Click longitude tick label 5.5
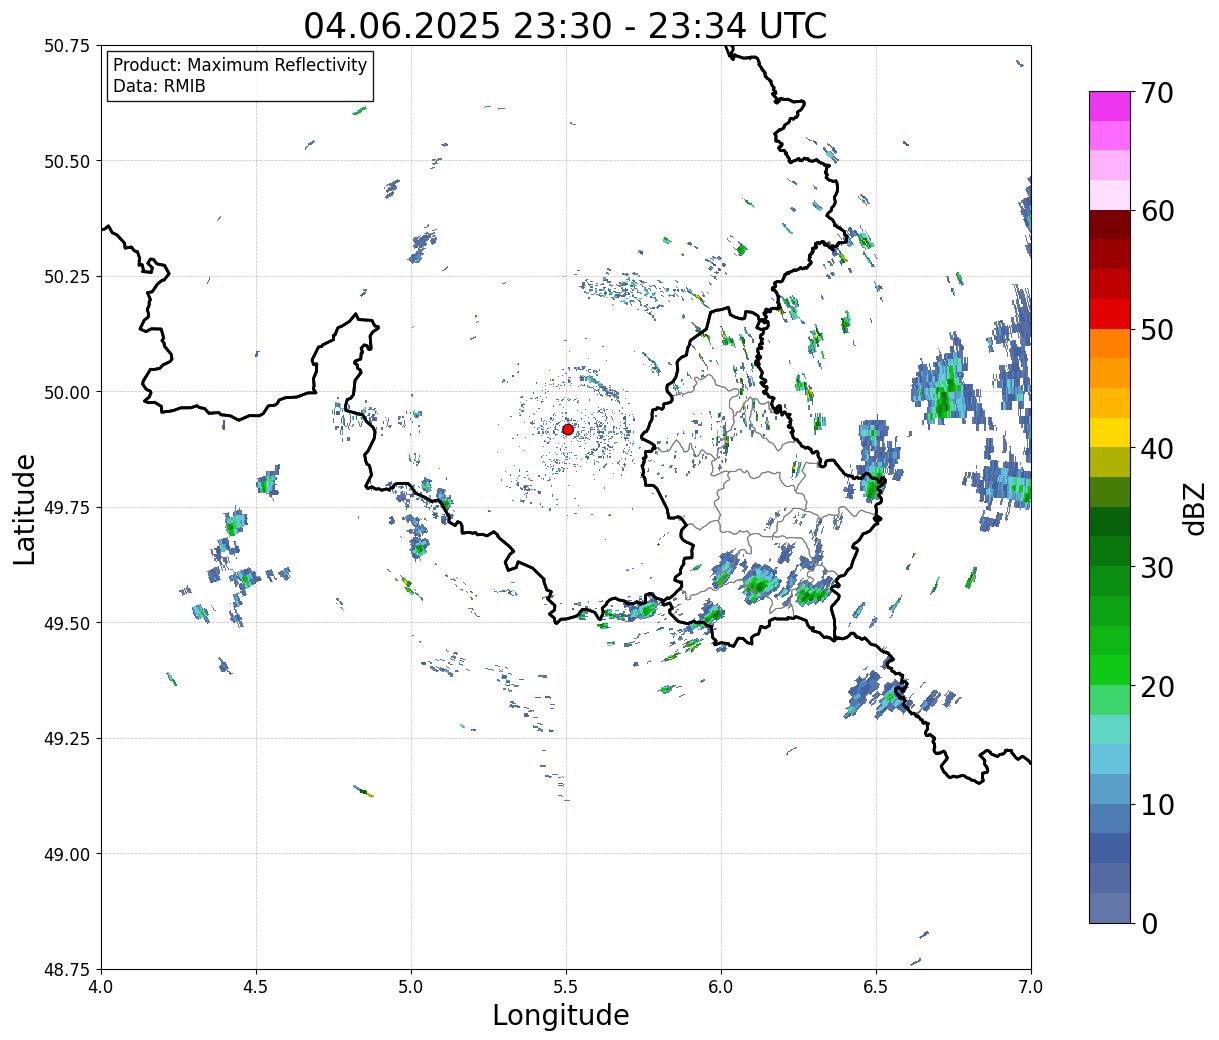Viewport: 1219px width, 1040px height. tap(566, 986)
